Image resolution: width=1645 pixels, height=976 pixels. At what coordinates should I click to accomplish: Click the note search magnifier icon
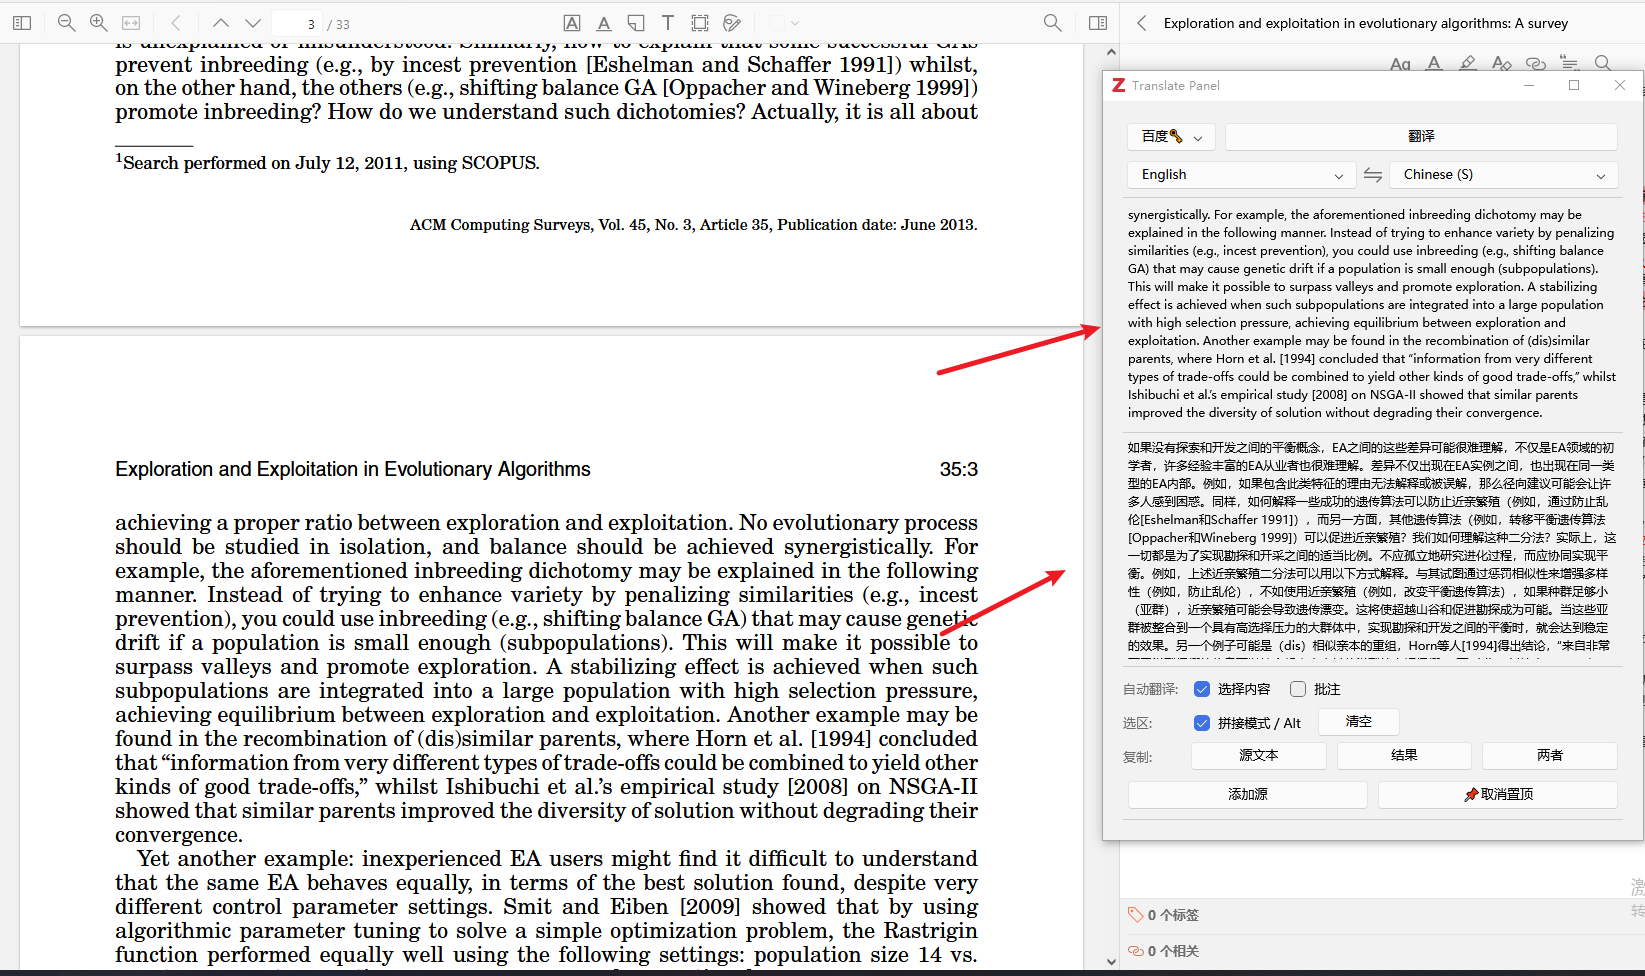click(1603, 64)
